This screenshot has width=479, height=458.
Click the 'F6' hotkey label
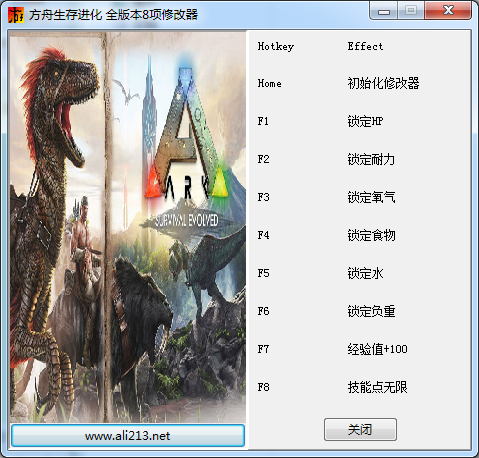point(263,311)
